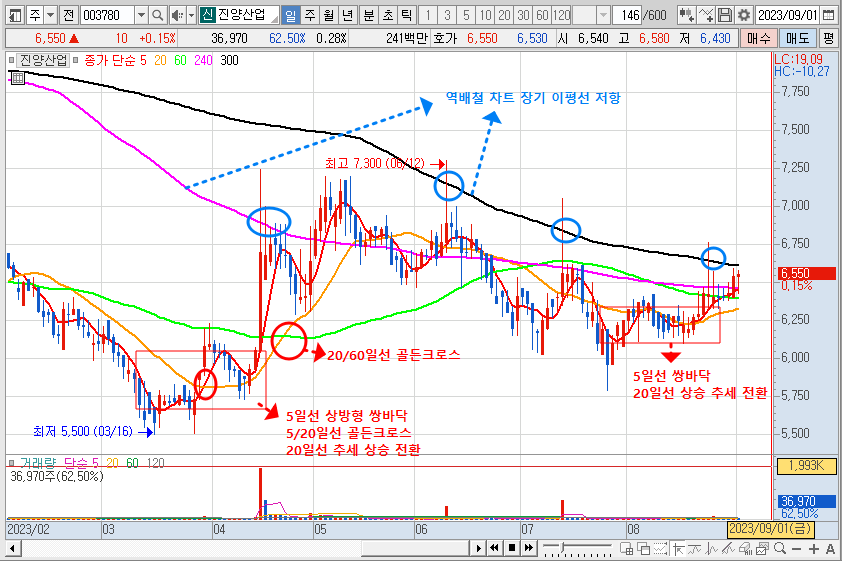Click the 주 market selector button
This screenshot has height=561, width=842.
tap(35, 15)
